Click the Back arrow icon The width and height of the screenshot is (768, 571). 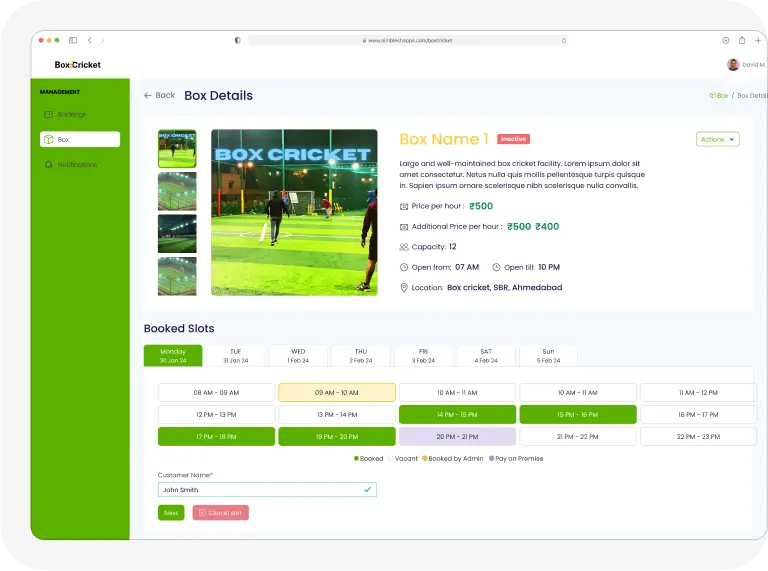pyautogui.click(x=148, y=96)
